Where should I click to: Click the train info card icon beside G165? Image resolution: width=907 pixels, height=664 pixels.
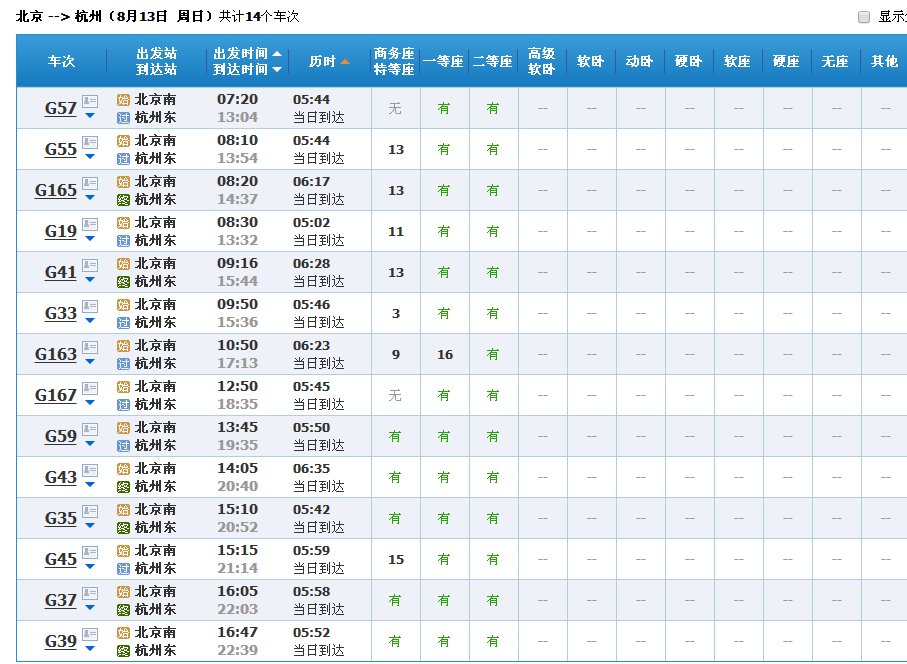(x=89, y=184)
